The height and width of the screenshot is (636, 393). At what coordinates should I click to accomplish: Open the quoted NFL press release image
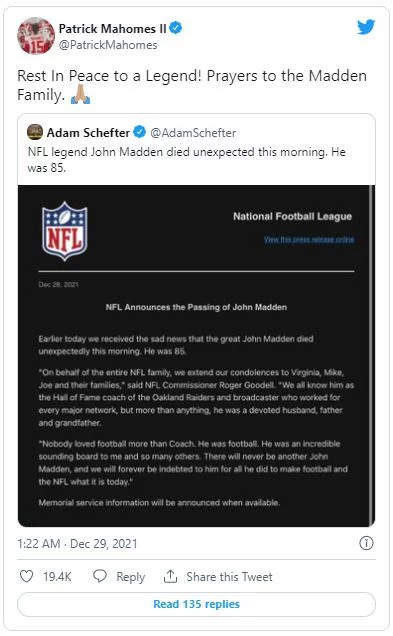[196, 356]
